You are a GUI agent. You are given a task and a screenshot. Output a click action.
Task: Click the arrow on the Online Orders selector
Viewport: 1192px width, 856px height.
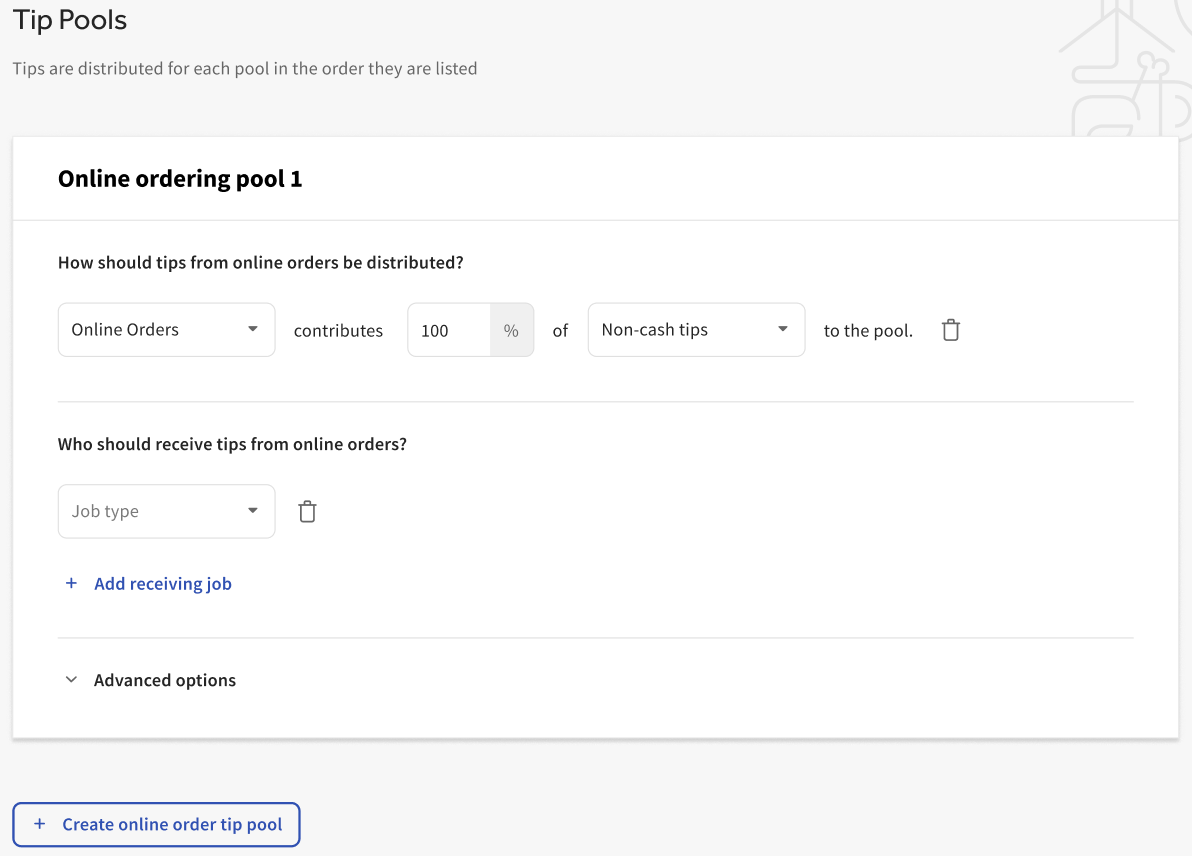tap(254, 329)
